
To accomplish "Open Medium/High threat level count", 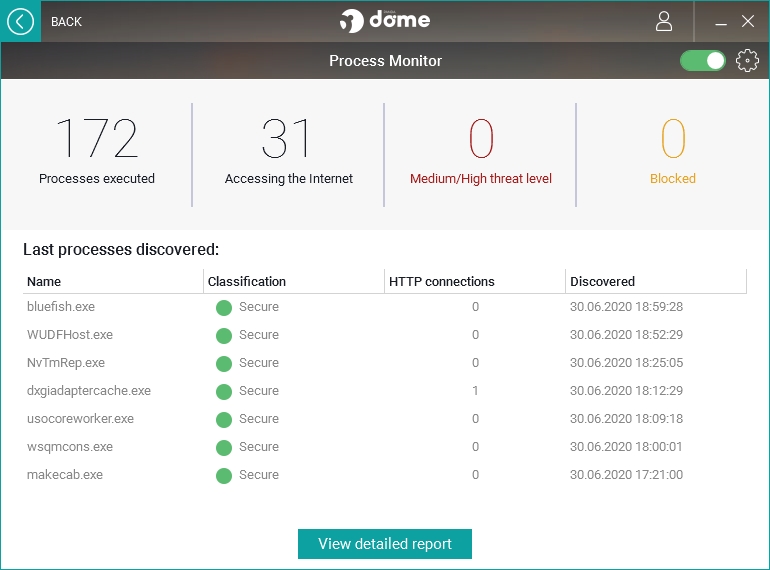I will [481, 140].
